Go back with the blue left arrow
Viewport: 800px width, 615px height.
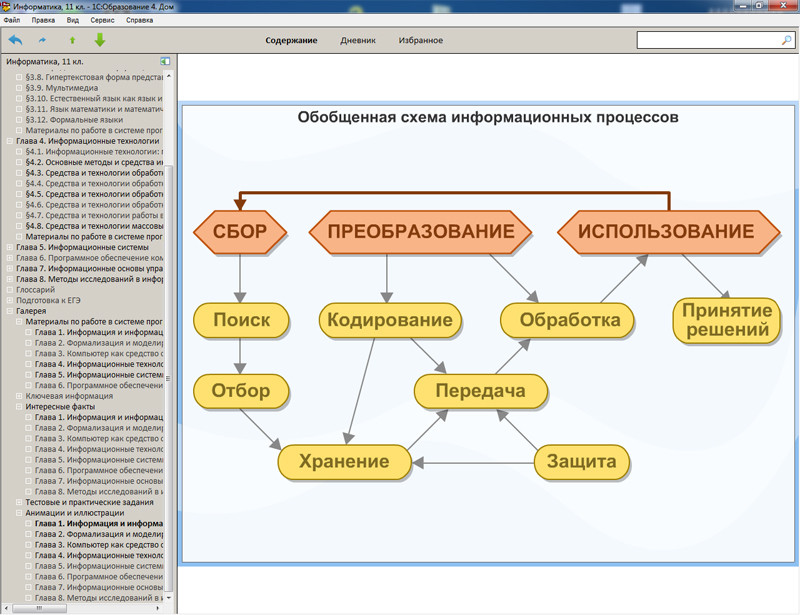click(16, 40)
